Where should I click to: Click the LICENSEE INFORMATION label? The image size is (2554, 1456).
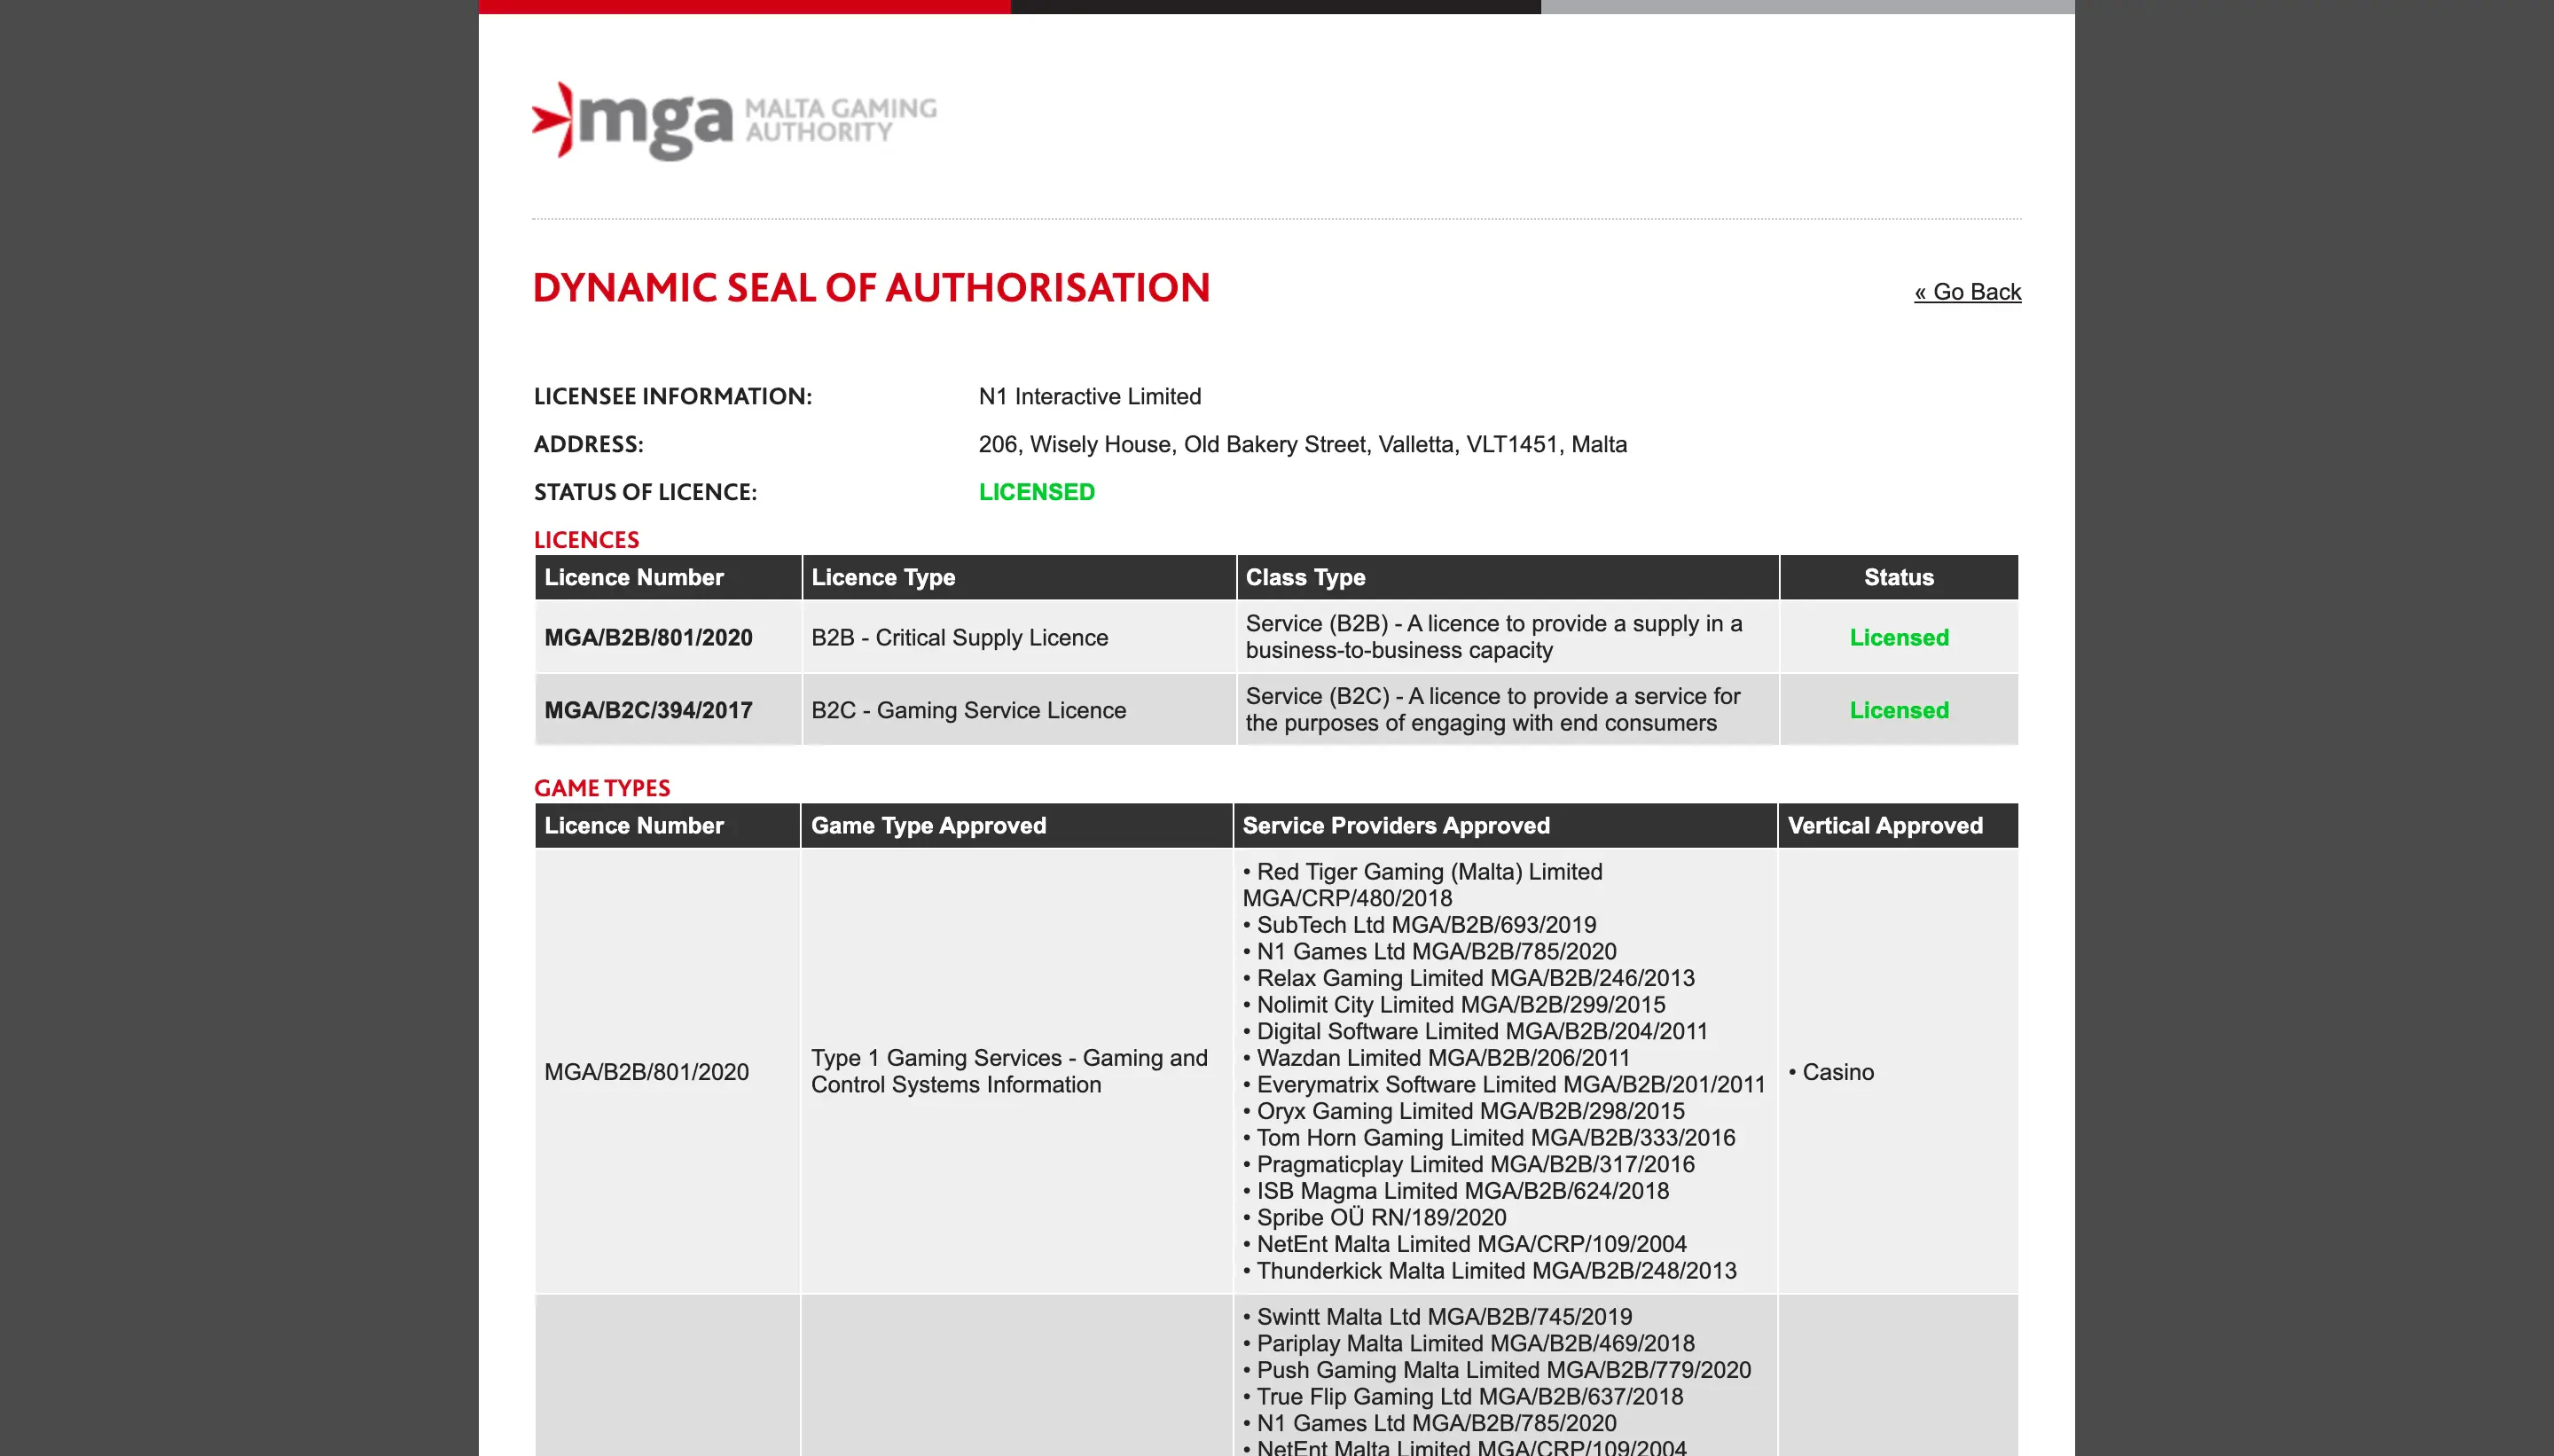point(673,396)
